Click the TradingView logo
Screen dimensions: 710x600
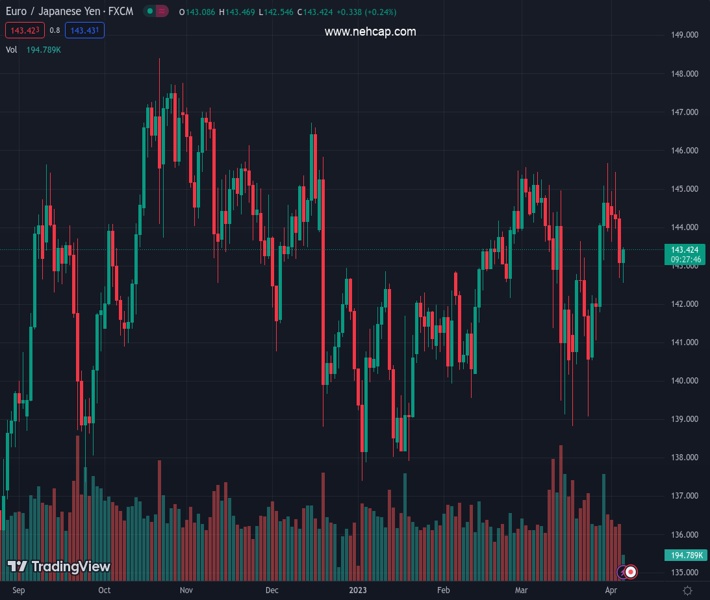point(58,566)
